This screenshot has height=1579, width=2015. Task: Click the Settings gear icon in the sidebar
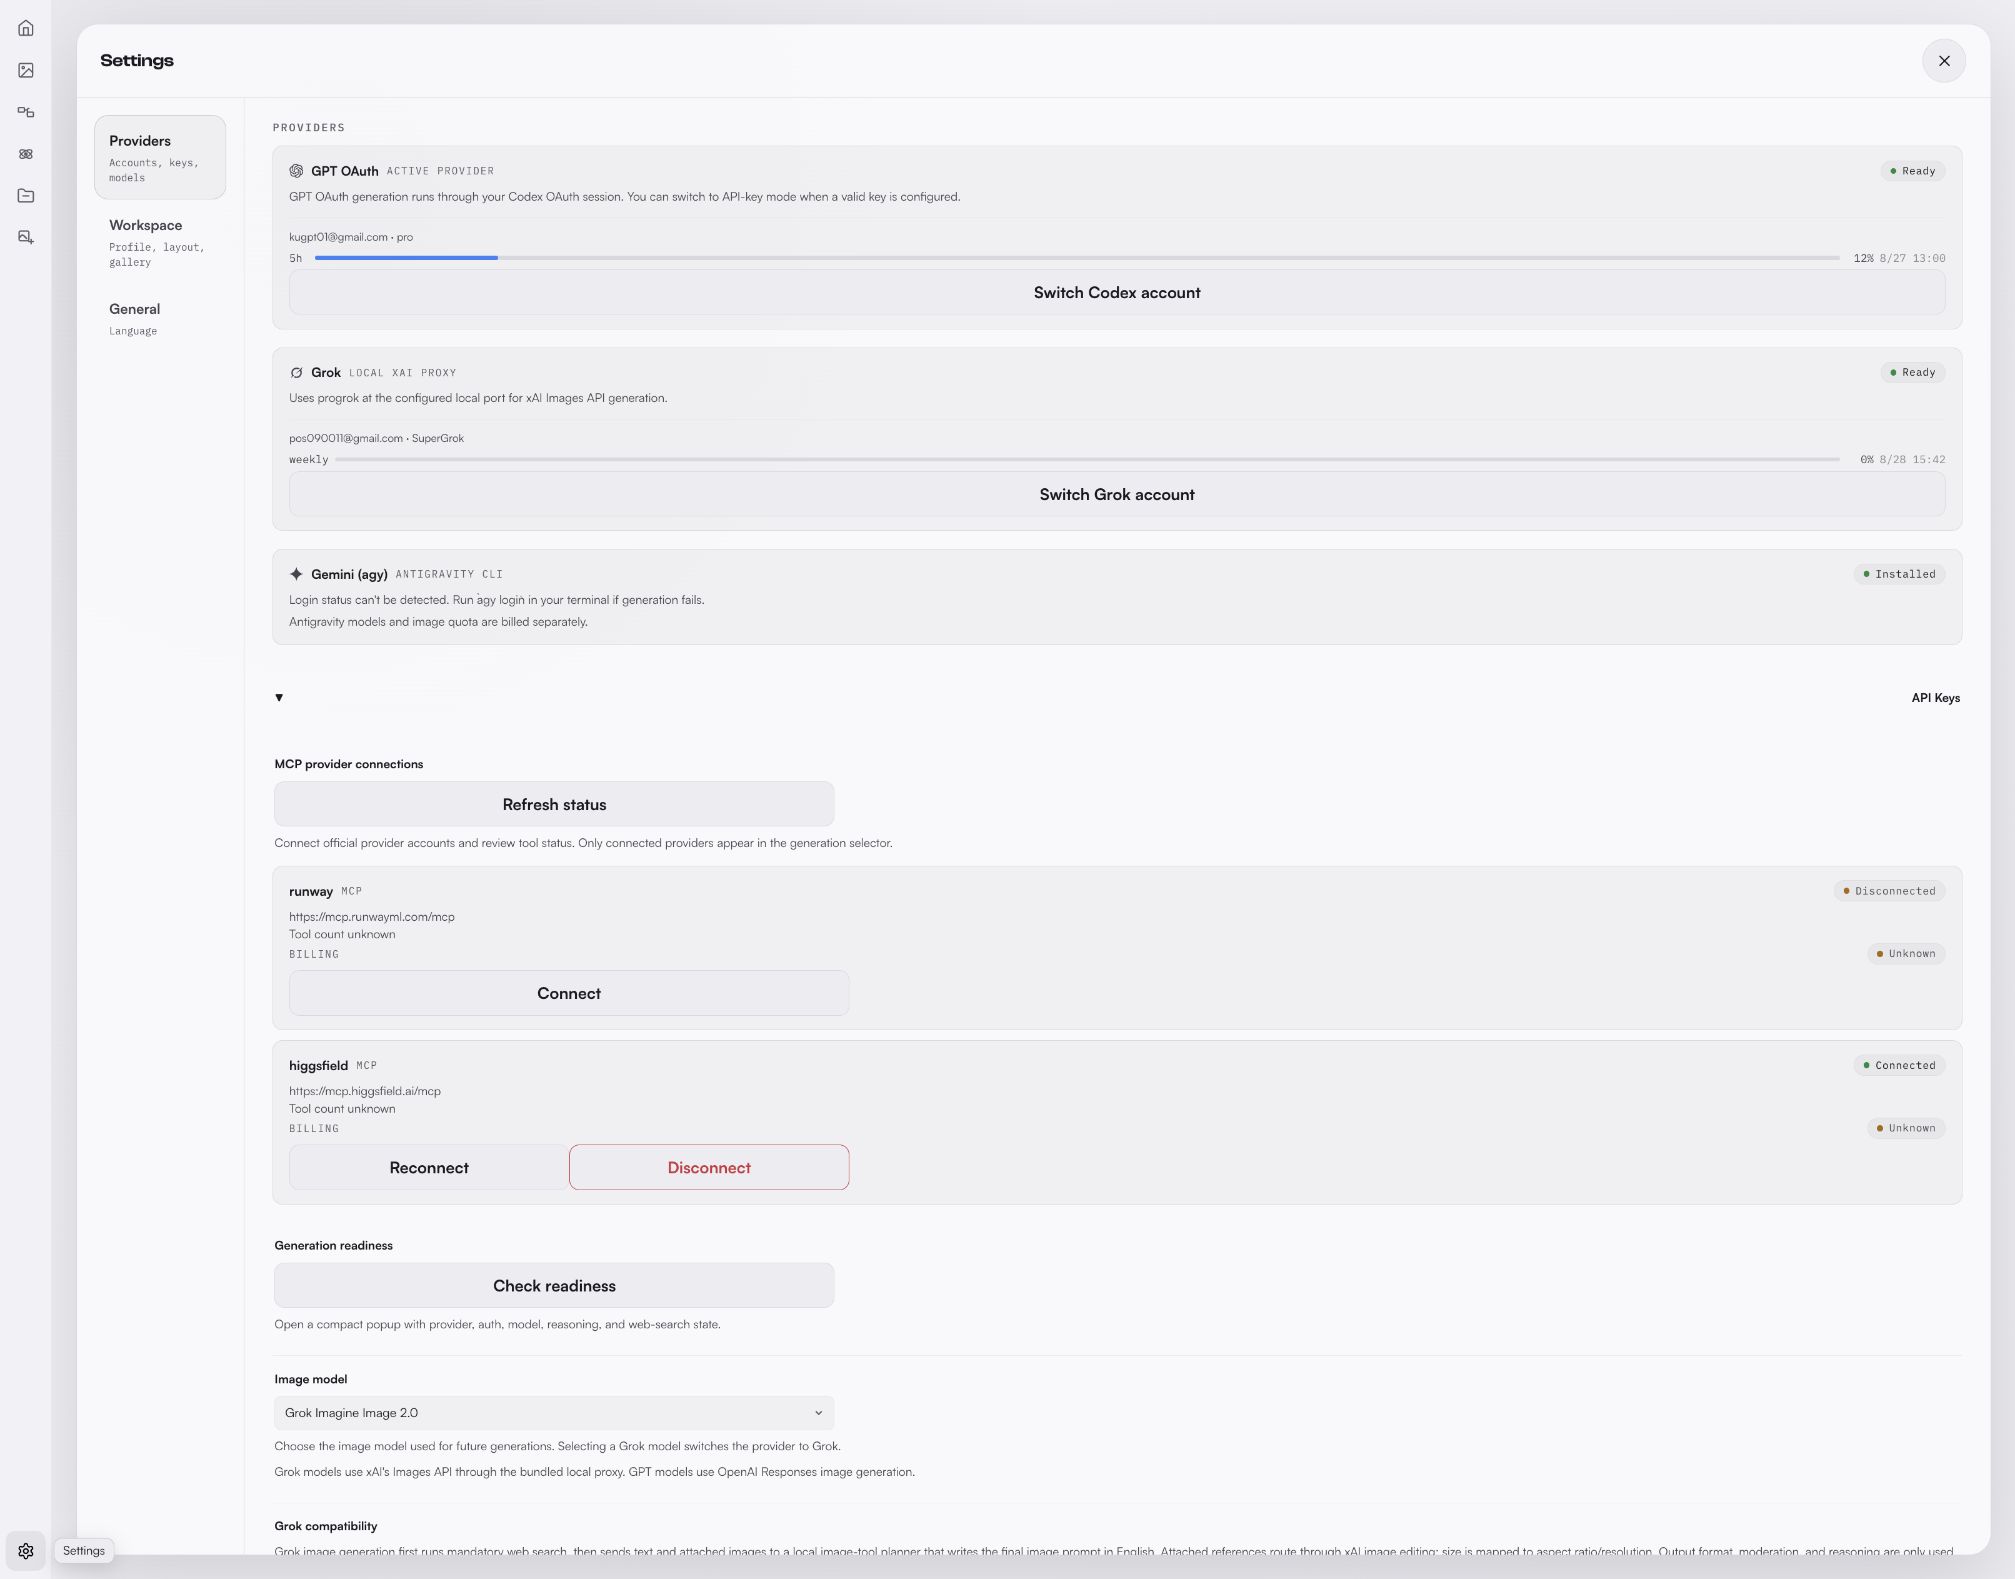(x=26, y=1551)
